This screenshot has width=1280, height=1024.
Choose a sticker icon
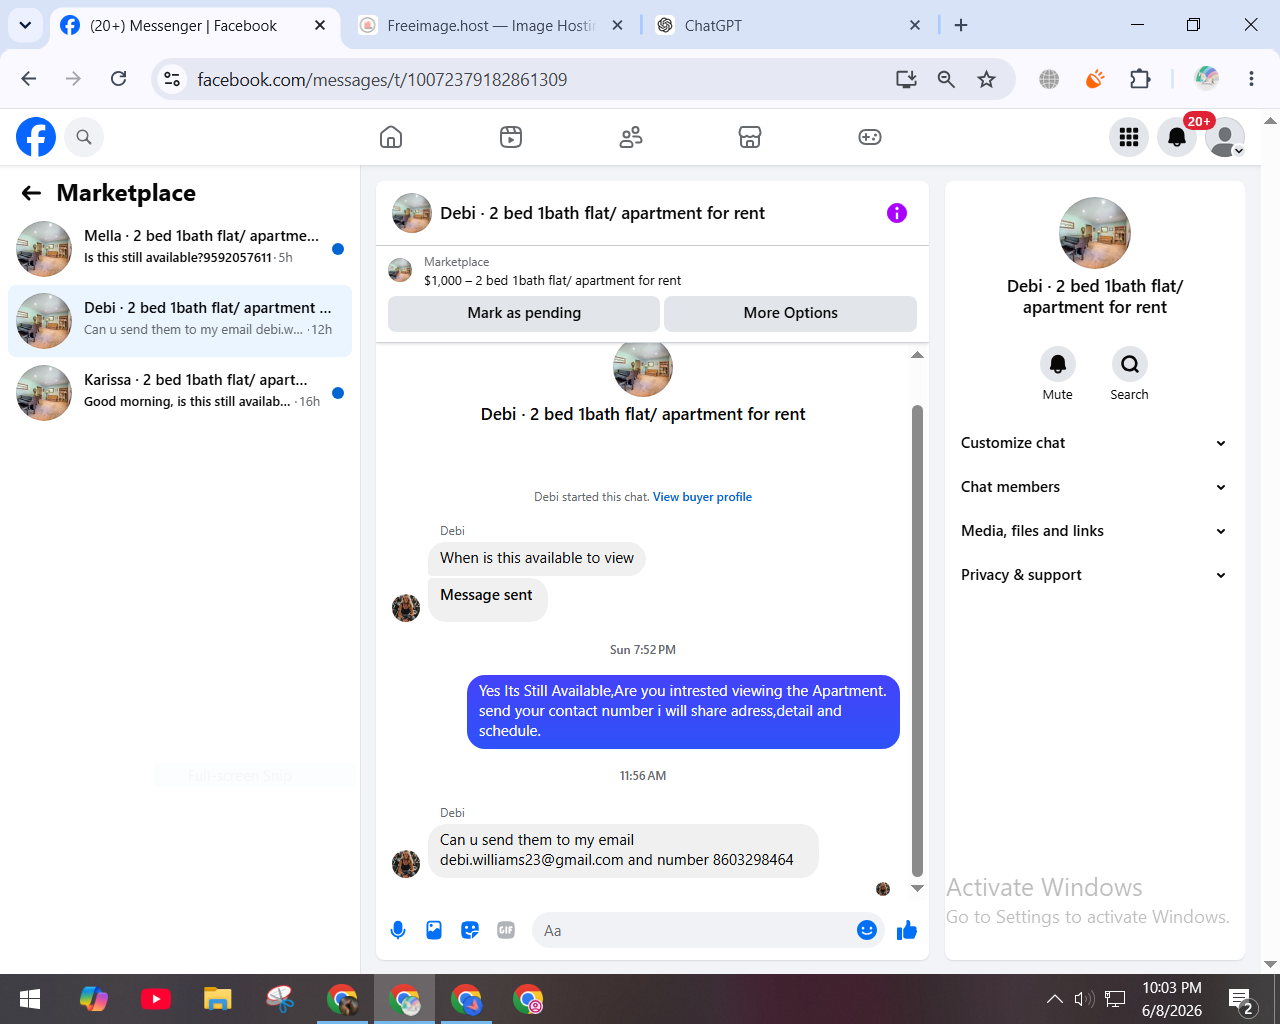tap(470, 930)
